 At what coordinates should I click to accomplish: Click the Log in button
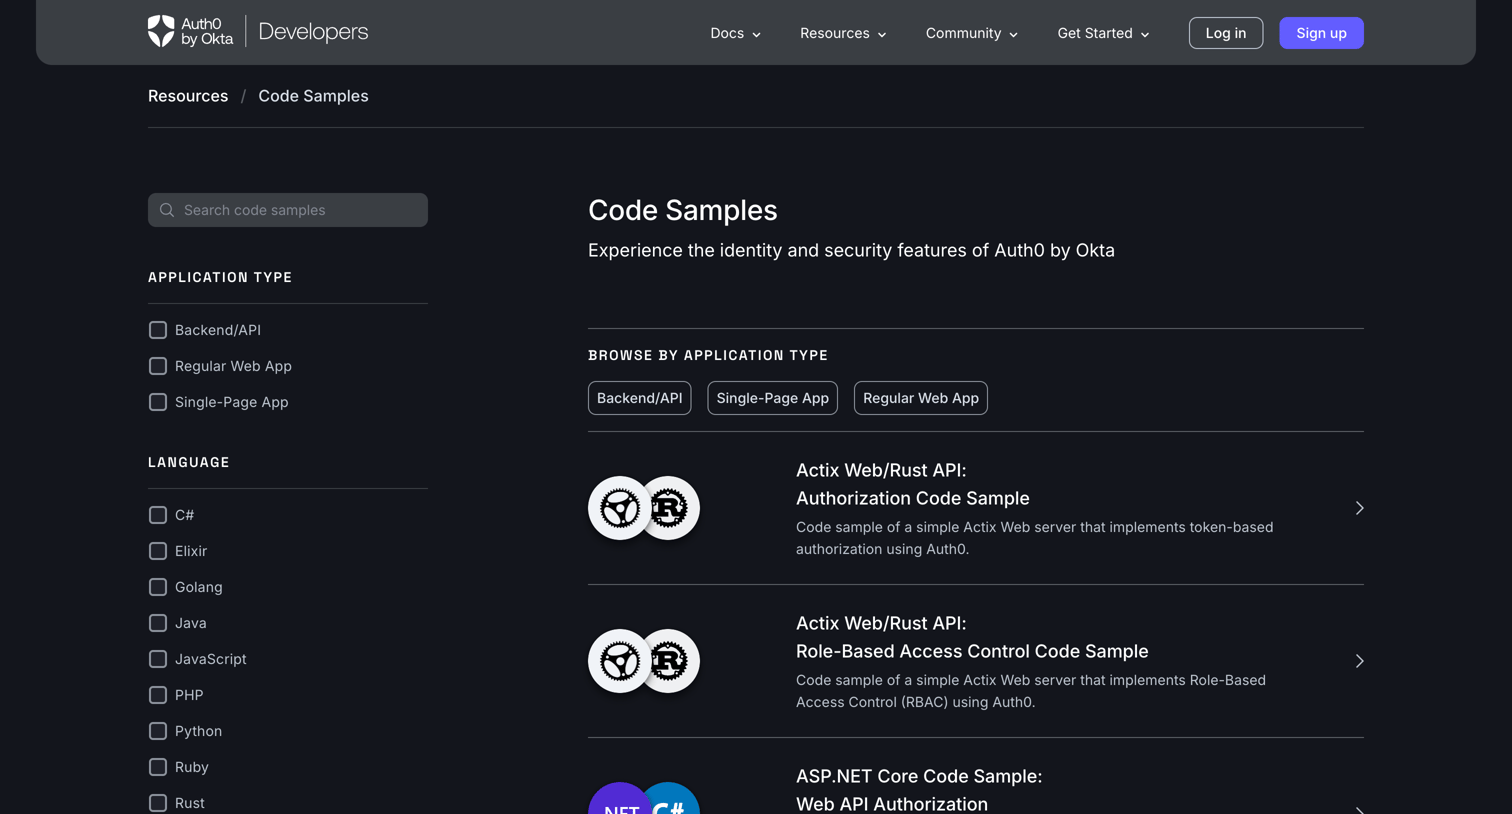(1226, 33)
